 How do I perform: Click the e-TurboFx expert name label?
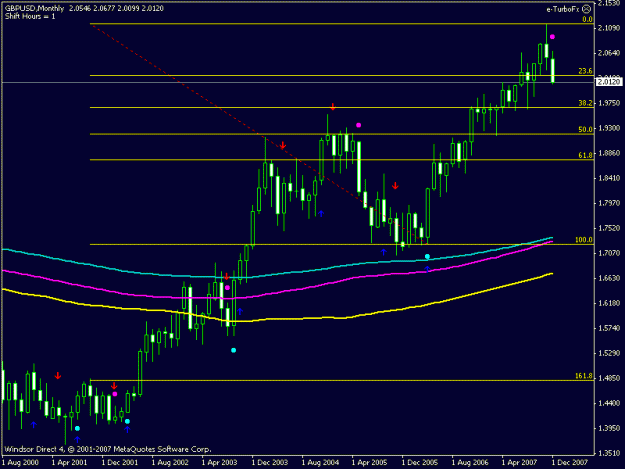coord(563,9)
